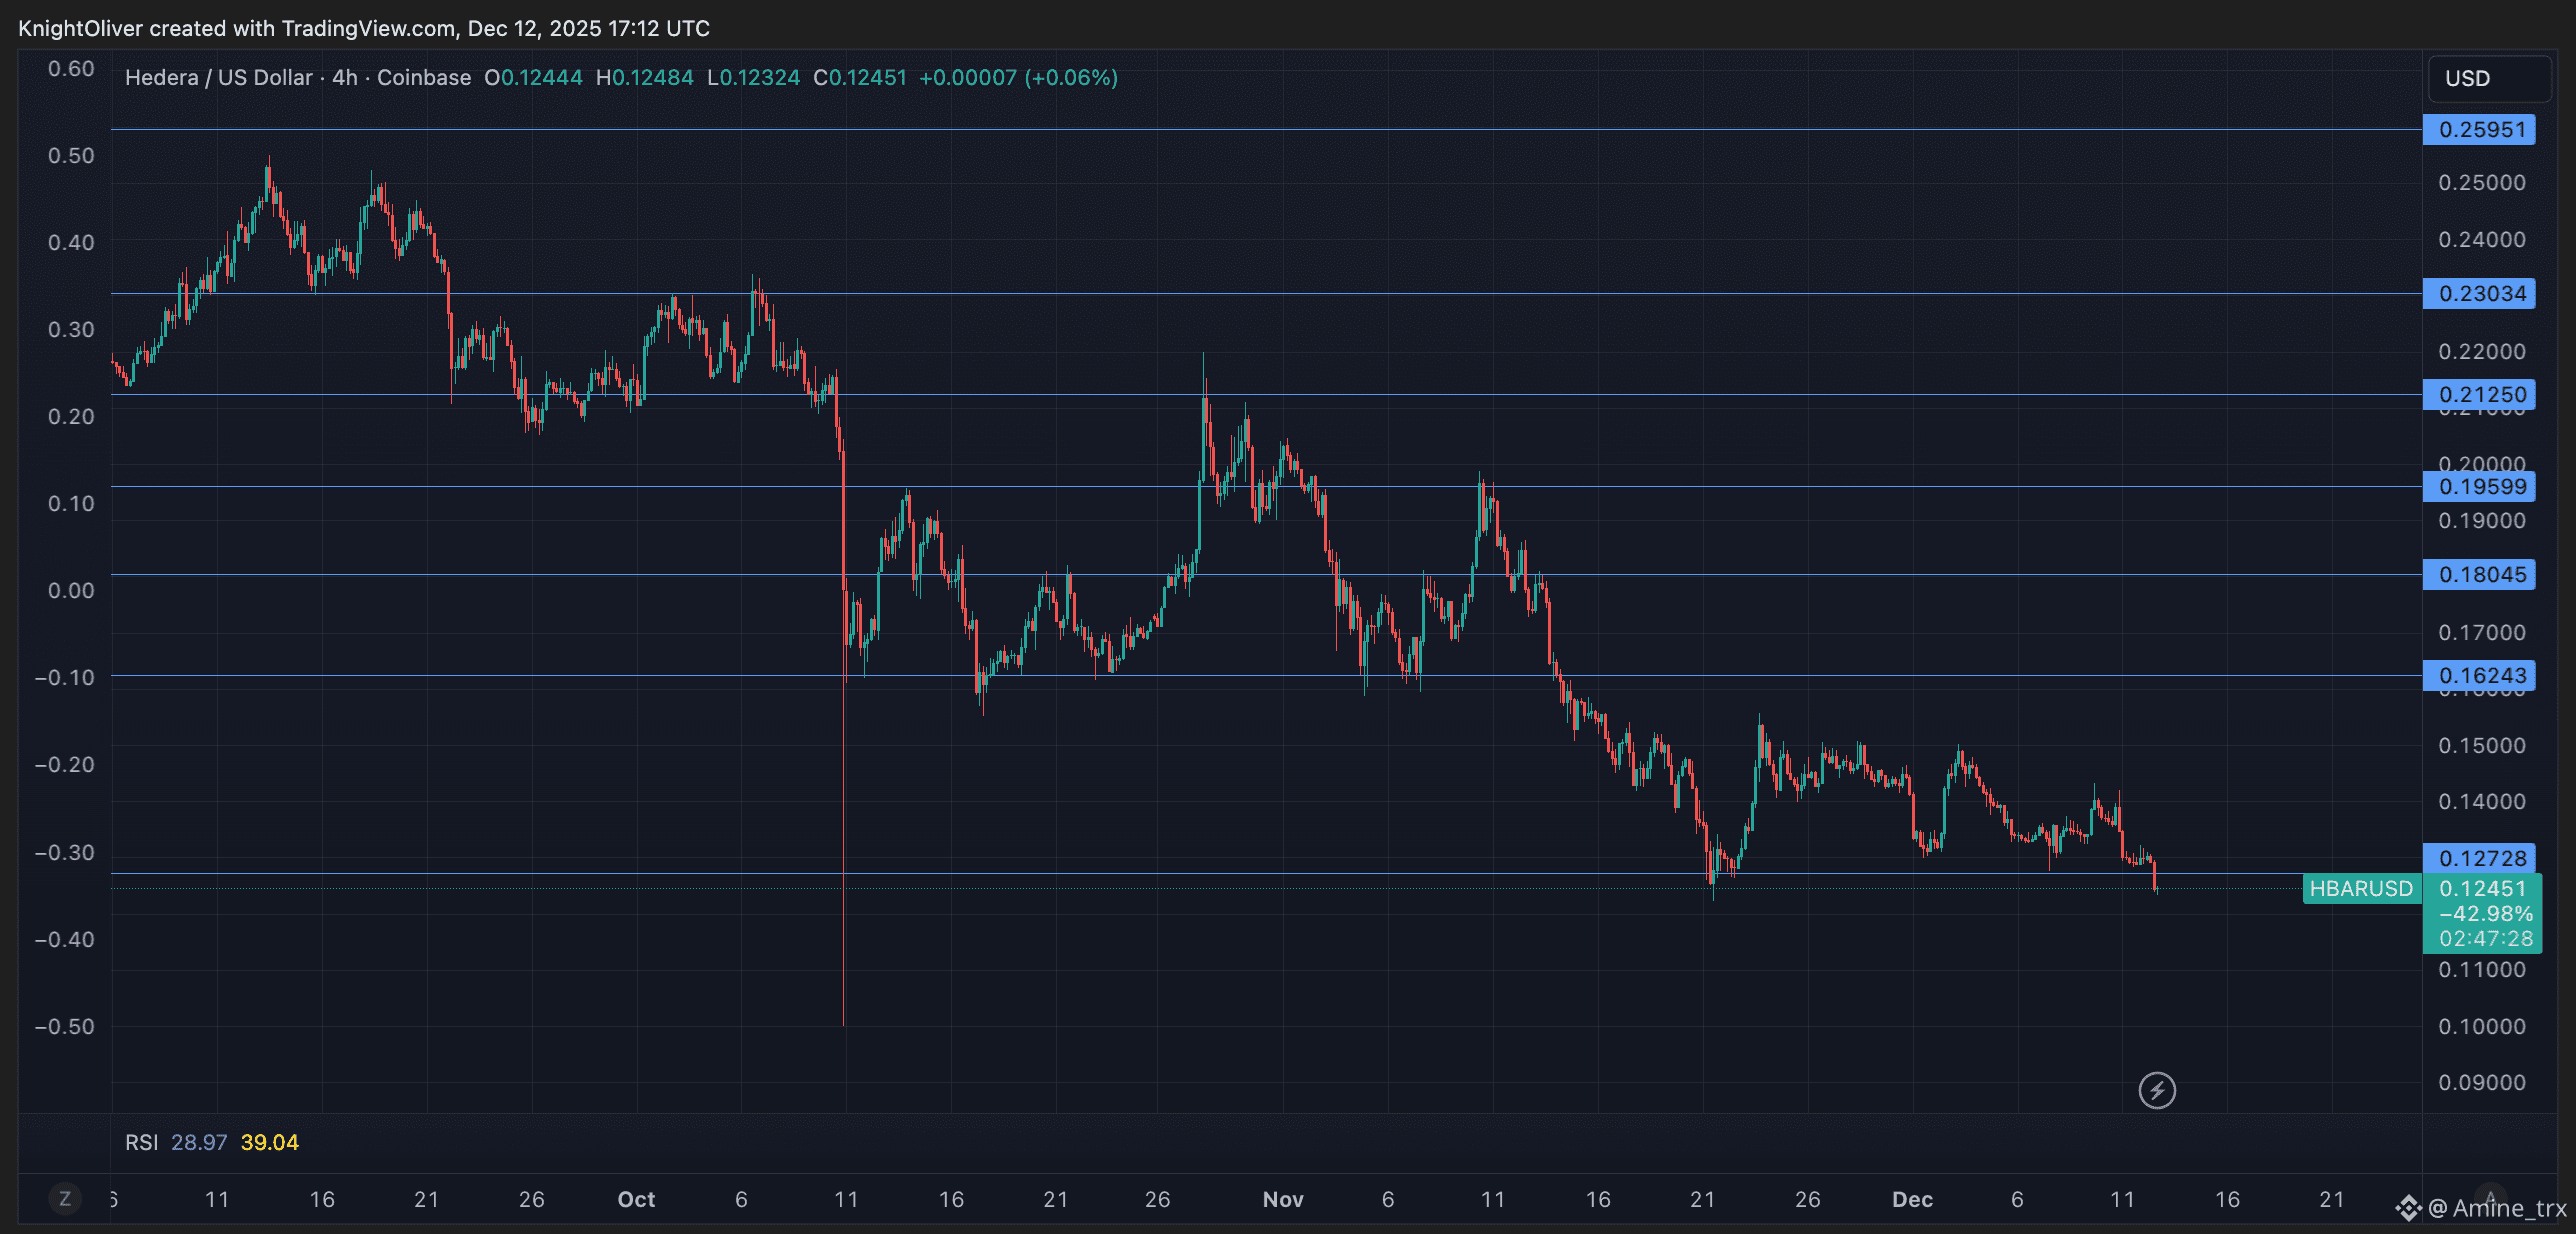
Task: Click the HBARUSD symbol price label
Action: [2360, 888]
